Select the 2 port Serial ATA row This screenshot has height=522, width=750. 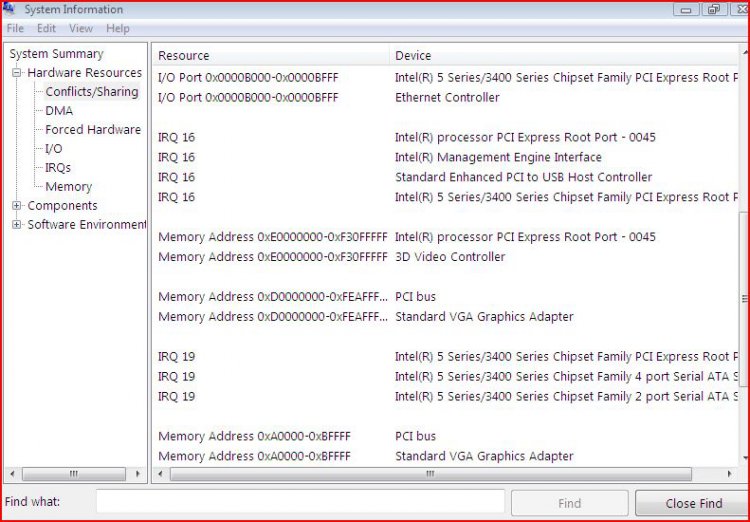click(x=447, y=397)
